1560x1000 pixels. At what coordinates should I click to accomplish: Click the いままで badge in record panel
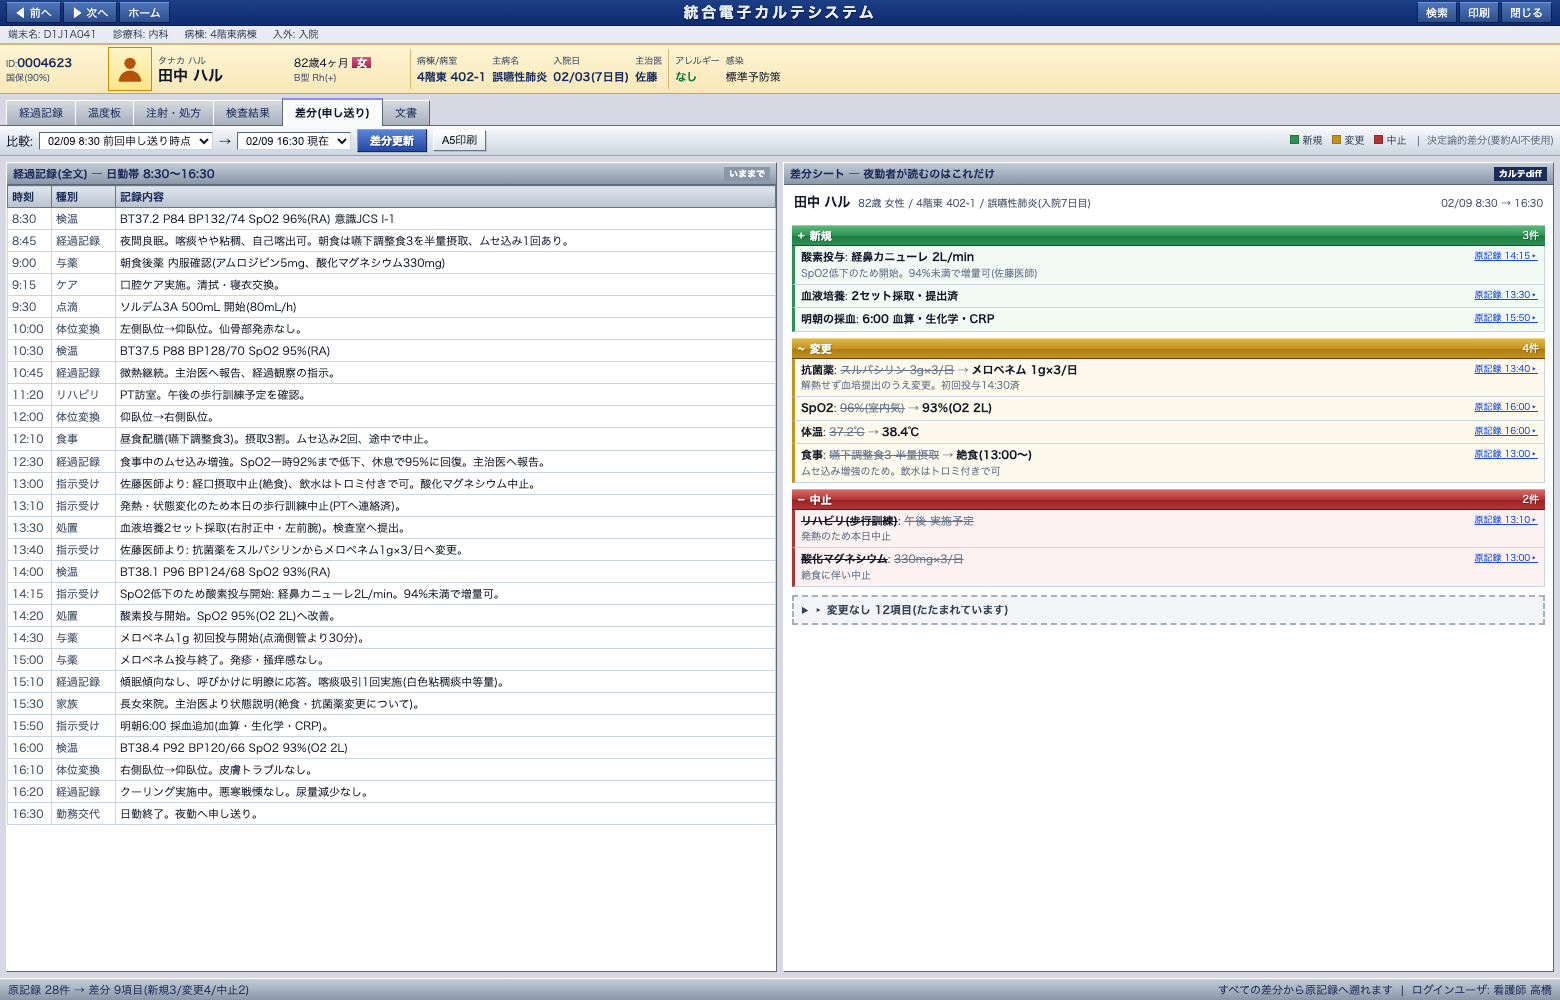tap(746, 174)
